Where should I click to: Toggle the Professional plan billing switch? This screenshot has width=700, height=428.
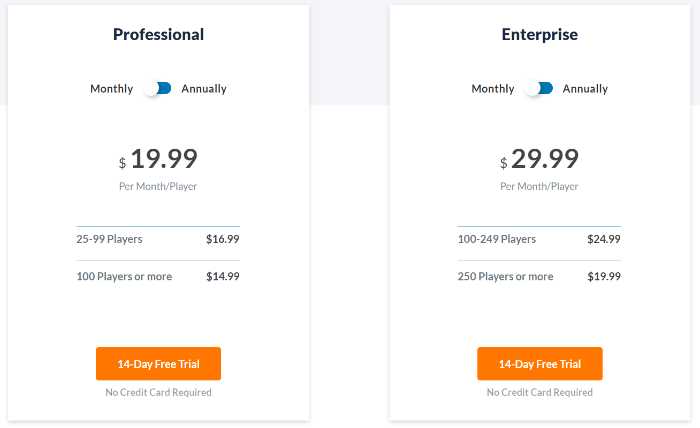[x=158, y=89]
